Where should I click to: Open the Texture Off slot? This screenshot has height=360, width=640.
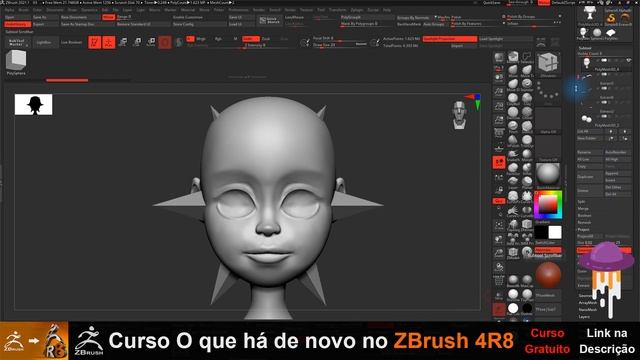[548, 149]
